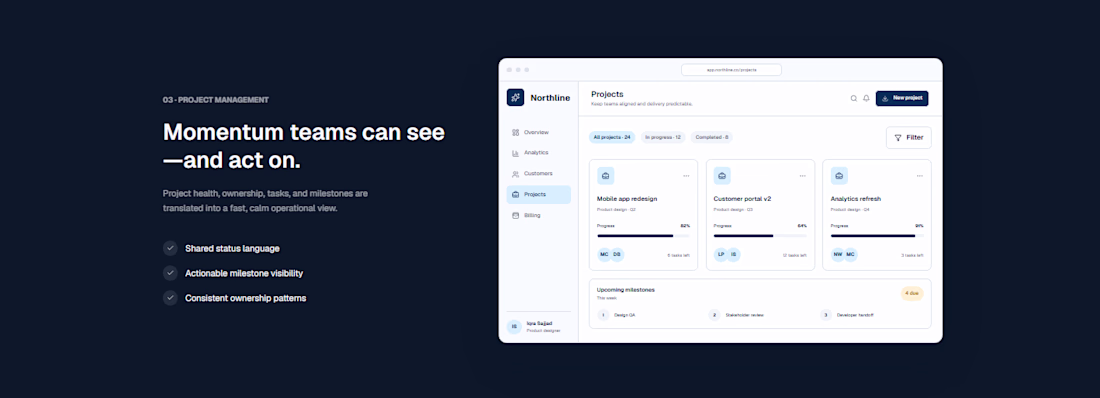Click the Analytics sidebar chart icon
The image size is (1100, 398).
516,153
